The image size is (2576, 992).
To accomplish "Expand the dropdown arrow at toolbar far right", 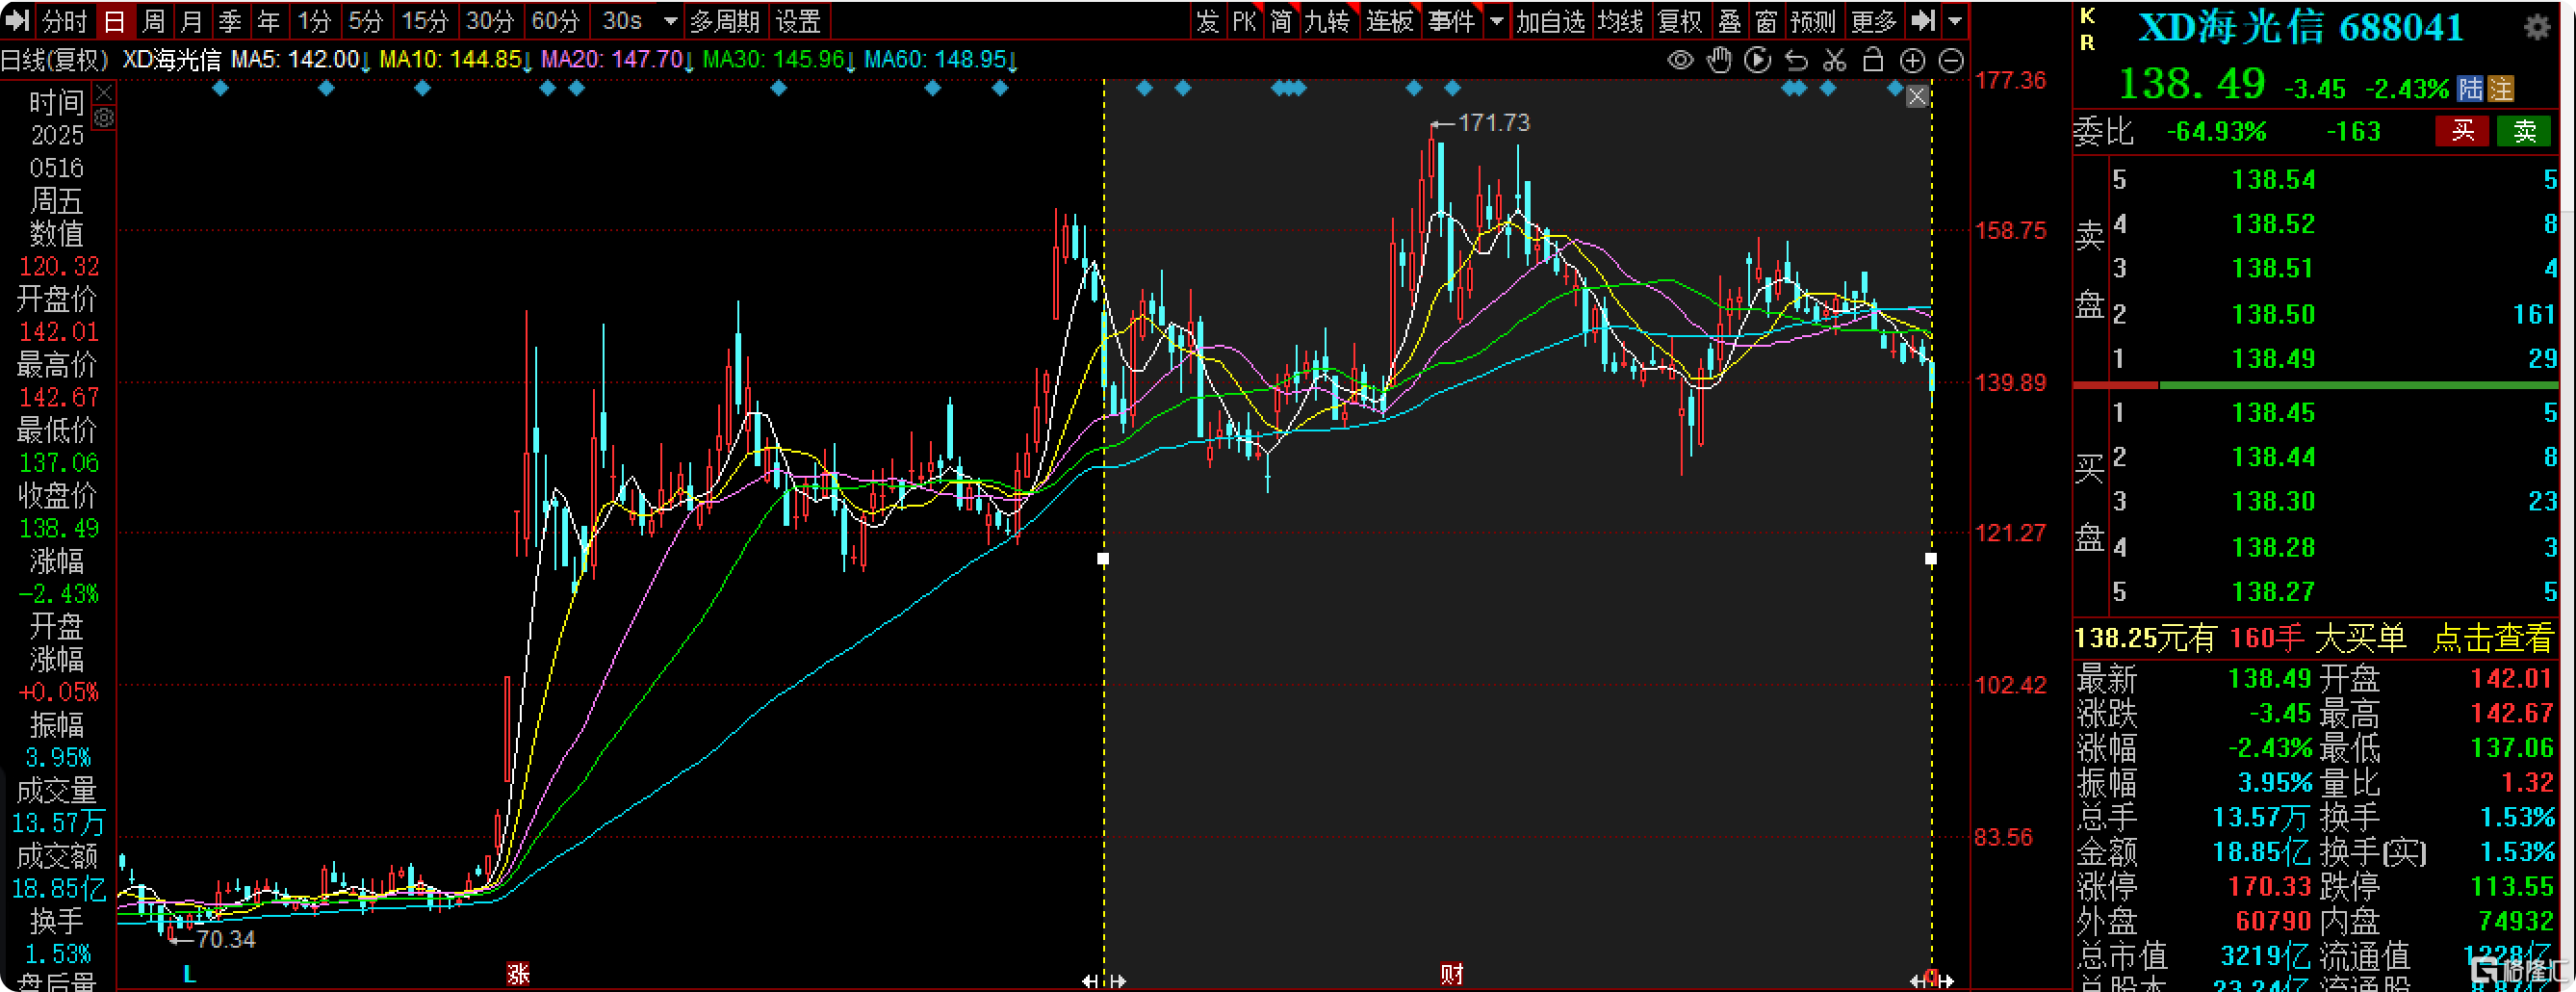I will (1955, 21).
